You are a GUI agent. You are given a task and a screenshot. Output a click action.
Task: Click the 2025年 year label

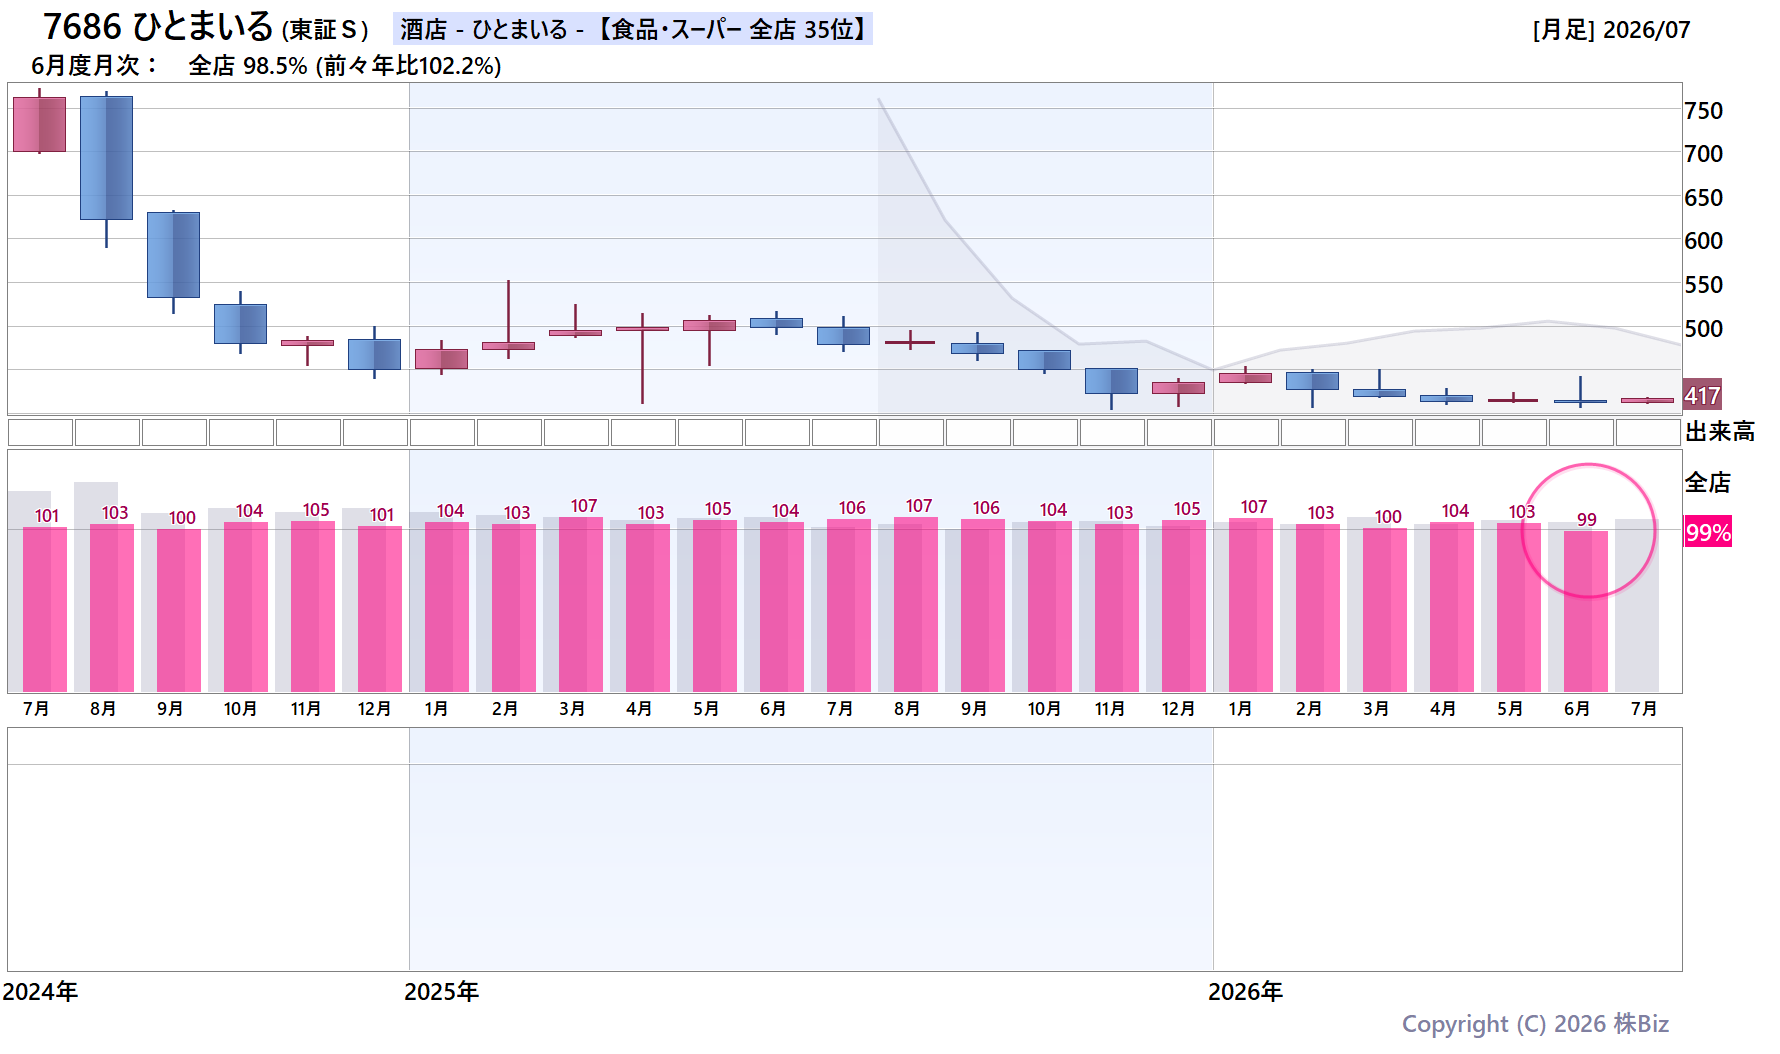[441, 992]
